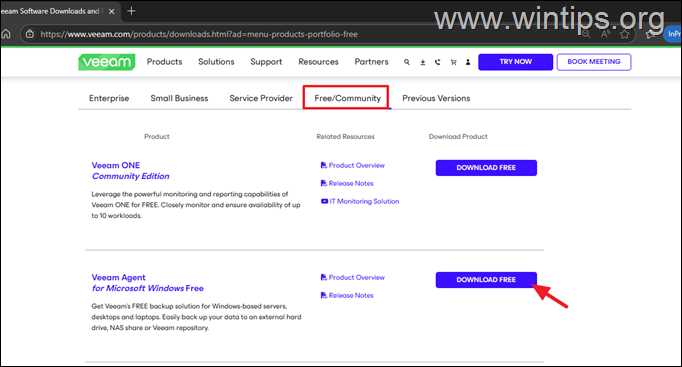Switch to the Previous Versions tab
682x367 pixels.
436,98
